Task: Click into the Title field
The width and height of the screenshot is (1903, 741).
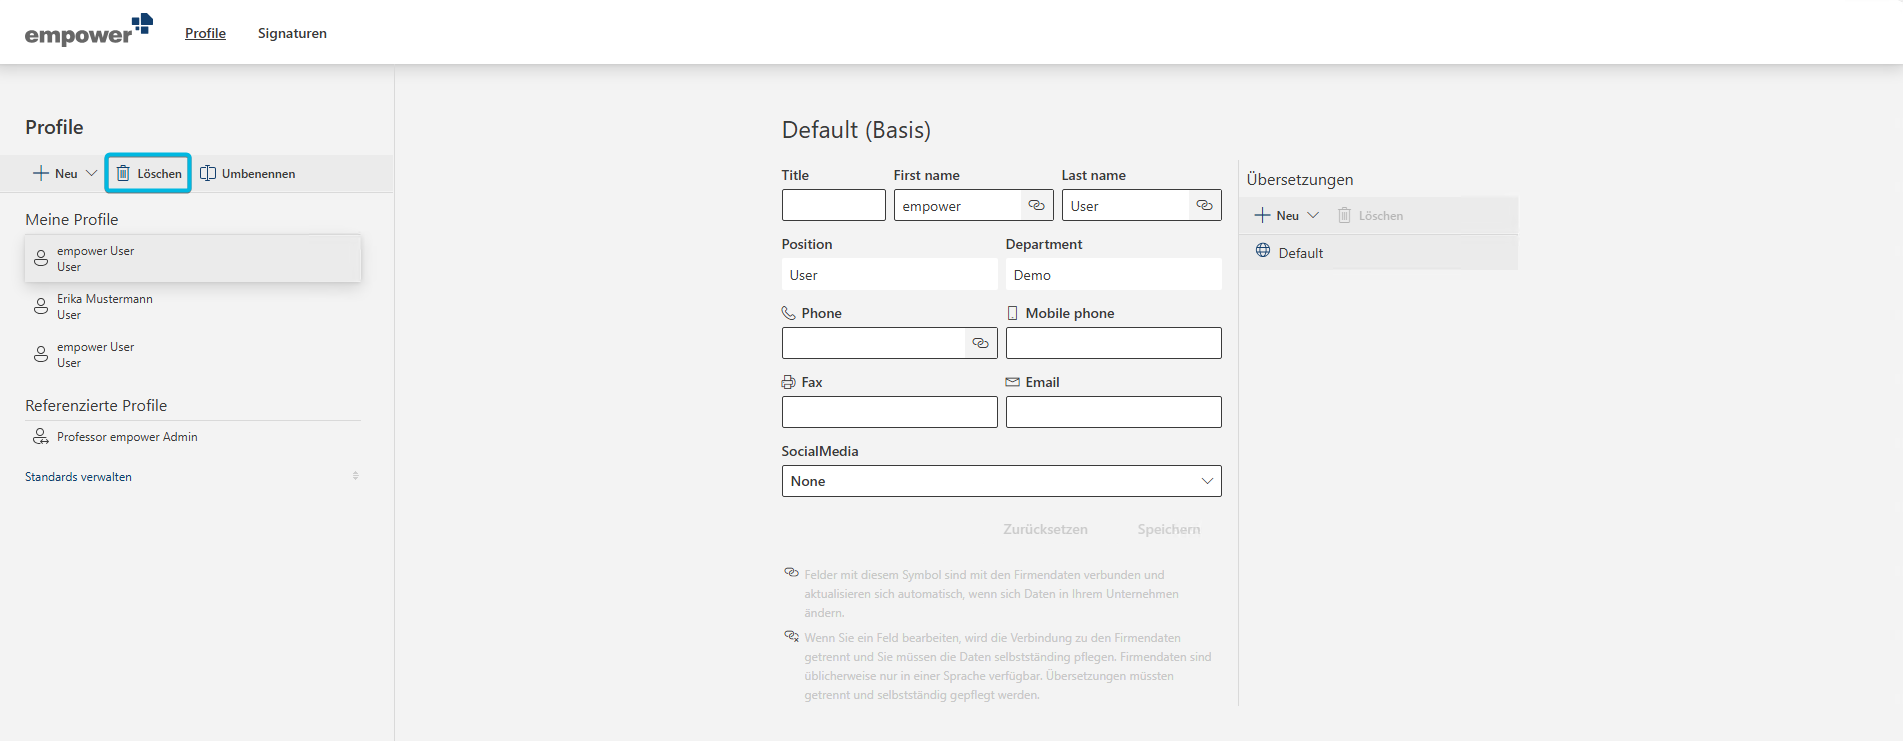Action: pyautogui.click(x=834, y=205)
